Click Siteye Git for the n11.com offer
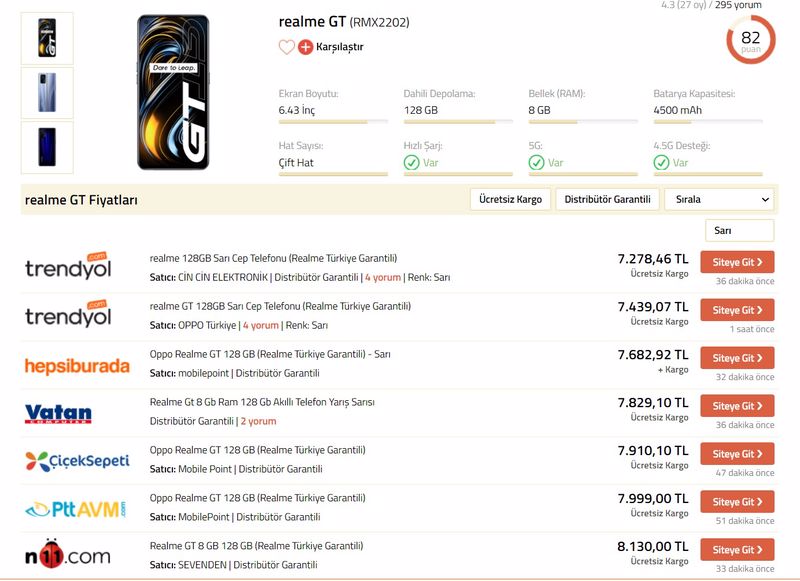Image resolution: width=800 pixels, height=581 pixels. click(737, 550)
